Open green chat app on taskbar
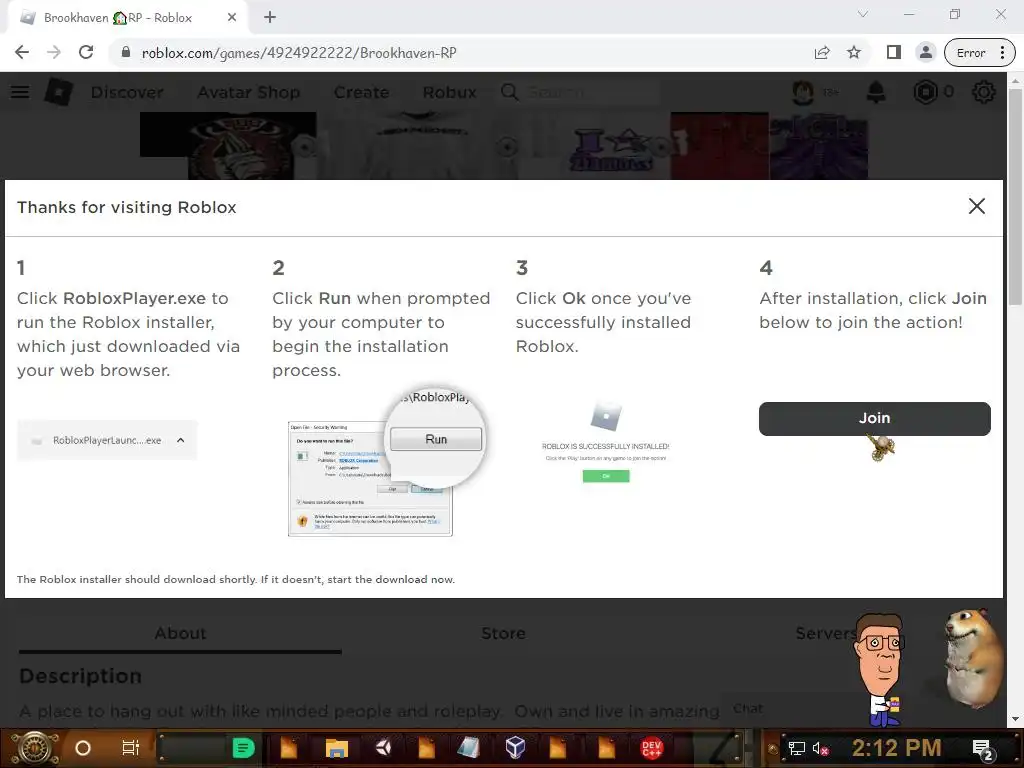 pyautogui.click(x=244, y=748)
